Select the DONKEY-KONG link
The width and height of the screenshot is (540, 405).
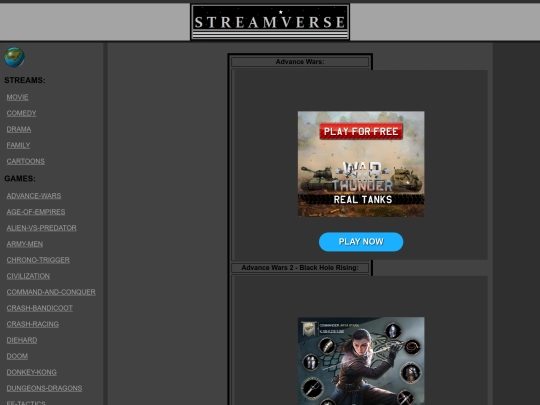[32, 372]
